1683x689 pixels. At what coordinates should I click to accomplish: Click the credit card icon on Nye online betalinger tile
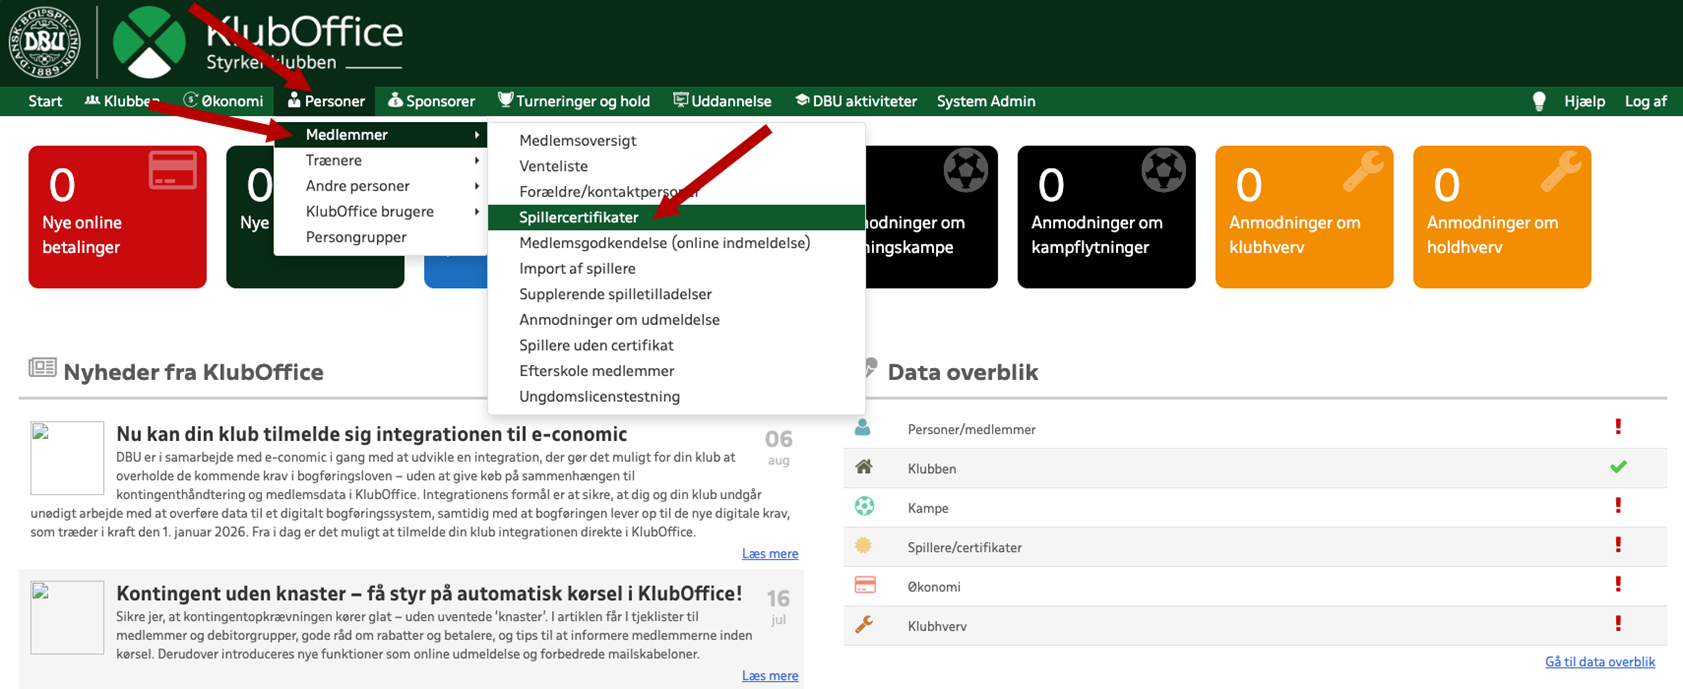[172, 171]
